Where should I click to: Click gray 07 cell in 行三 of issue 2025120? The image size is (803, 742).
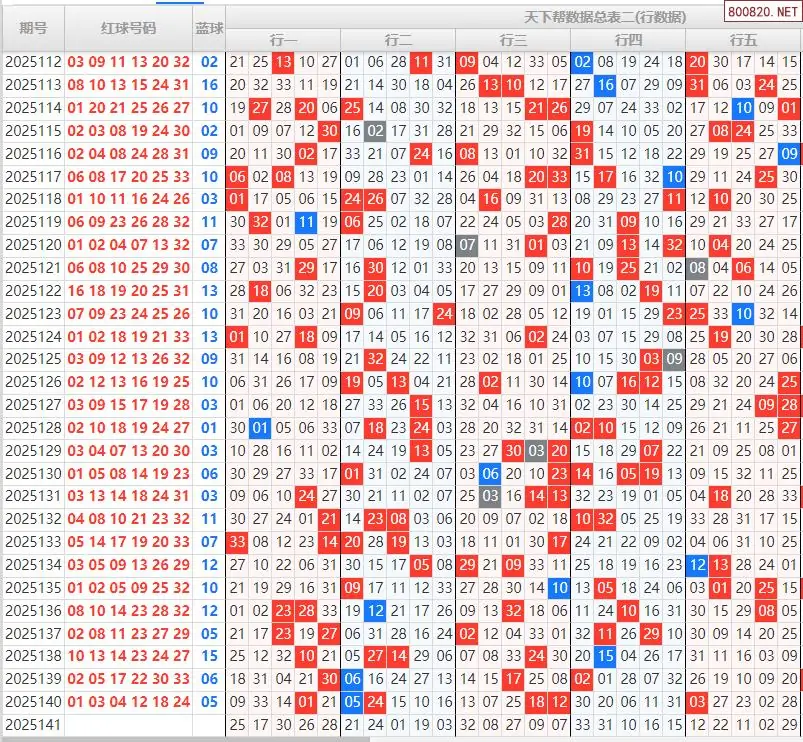(x=467, y=245)
